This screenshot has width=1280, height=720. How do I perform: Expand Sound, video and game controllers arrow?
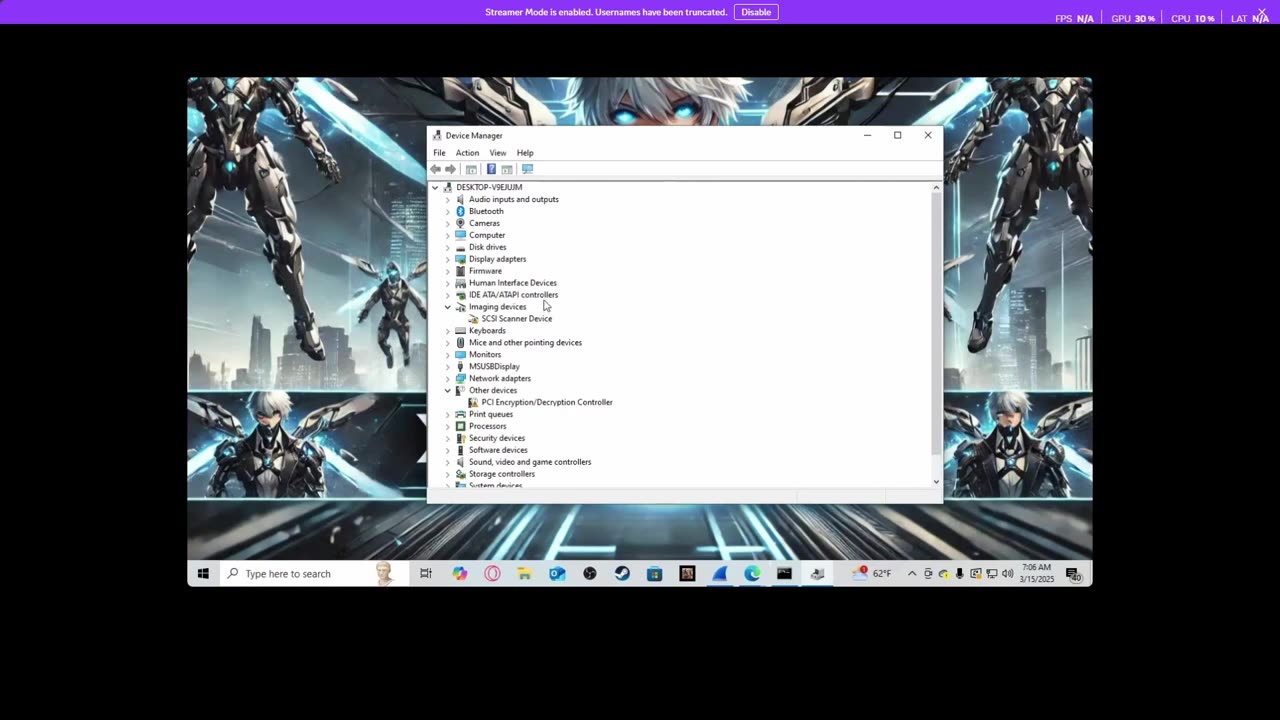click(x=447, y=462)
